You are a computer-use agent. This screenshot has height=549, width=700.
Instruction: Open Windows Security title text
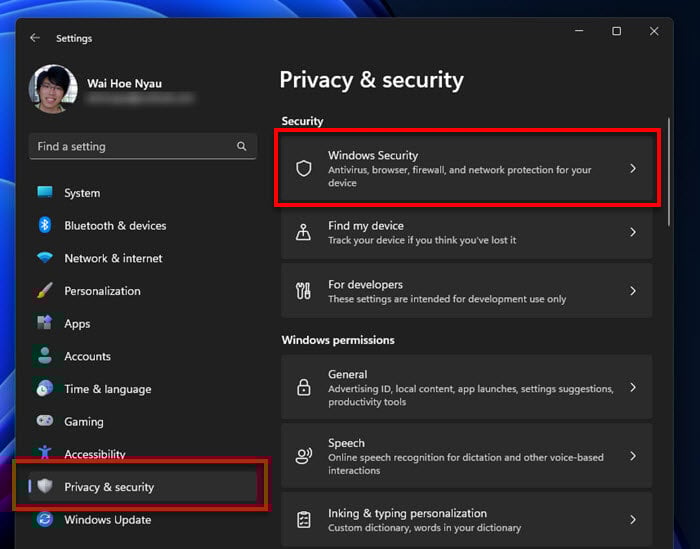click(x=373, y=155)
